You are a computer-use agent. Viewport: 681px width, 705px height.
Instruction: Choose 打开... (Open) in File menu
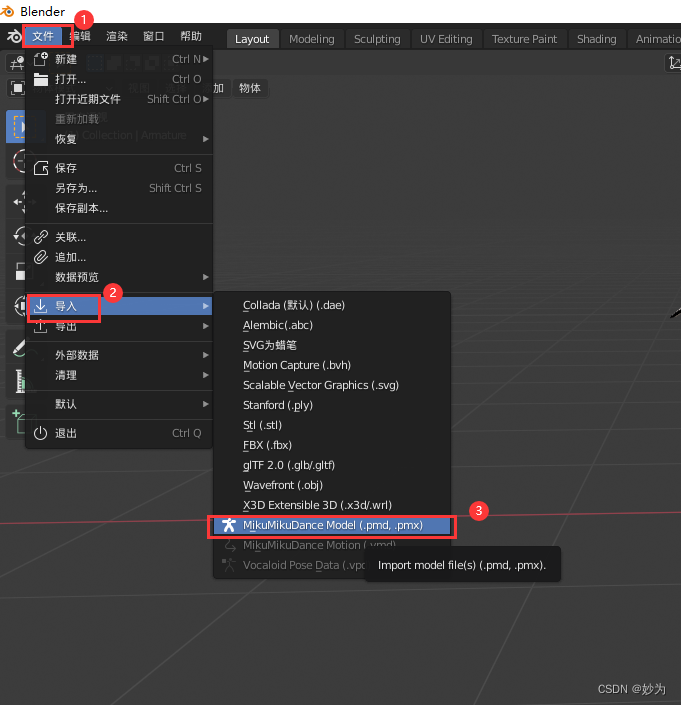pos(119,80)
